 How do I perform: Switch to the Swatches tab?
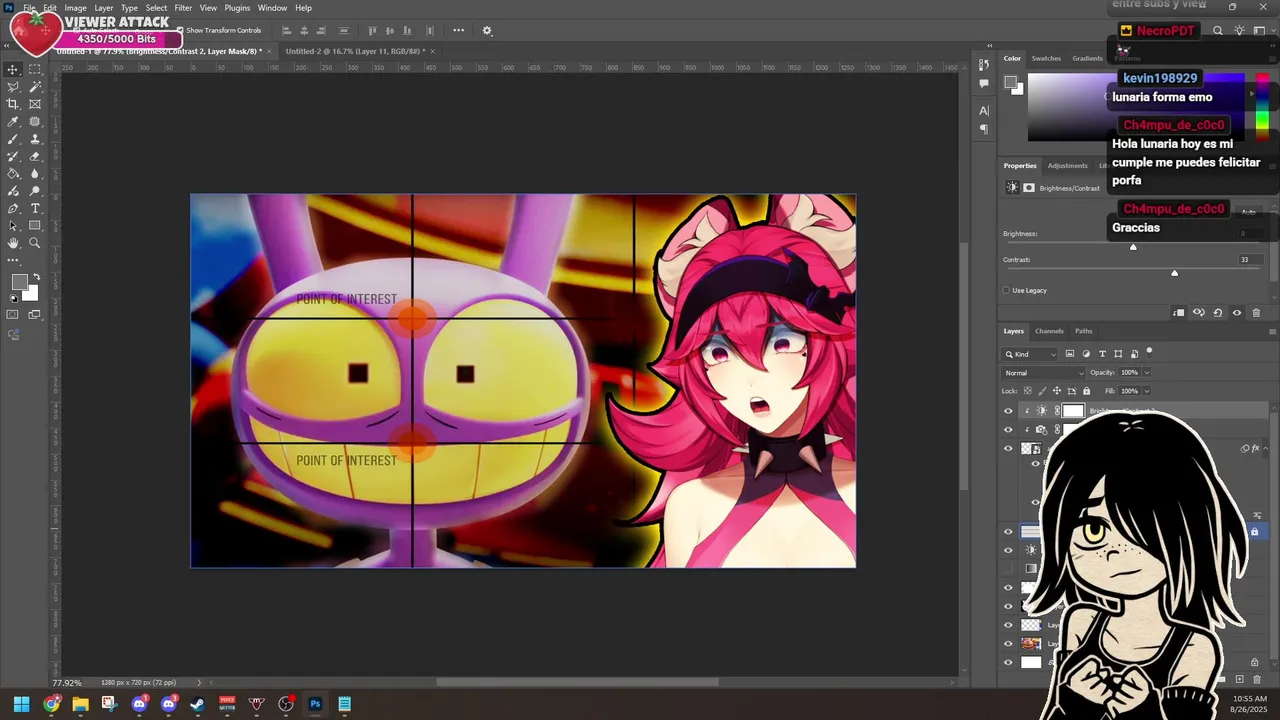point(1046,58)
